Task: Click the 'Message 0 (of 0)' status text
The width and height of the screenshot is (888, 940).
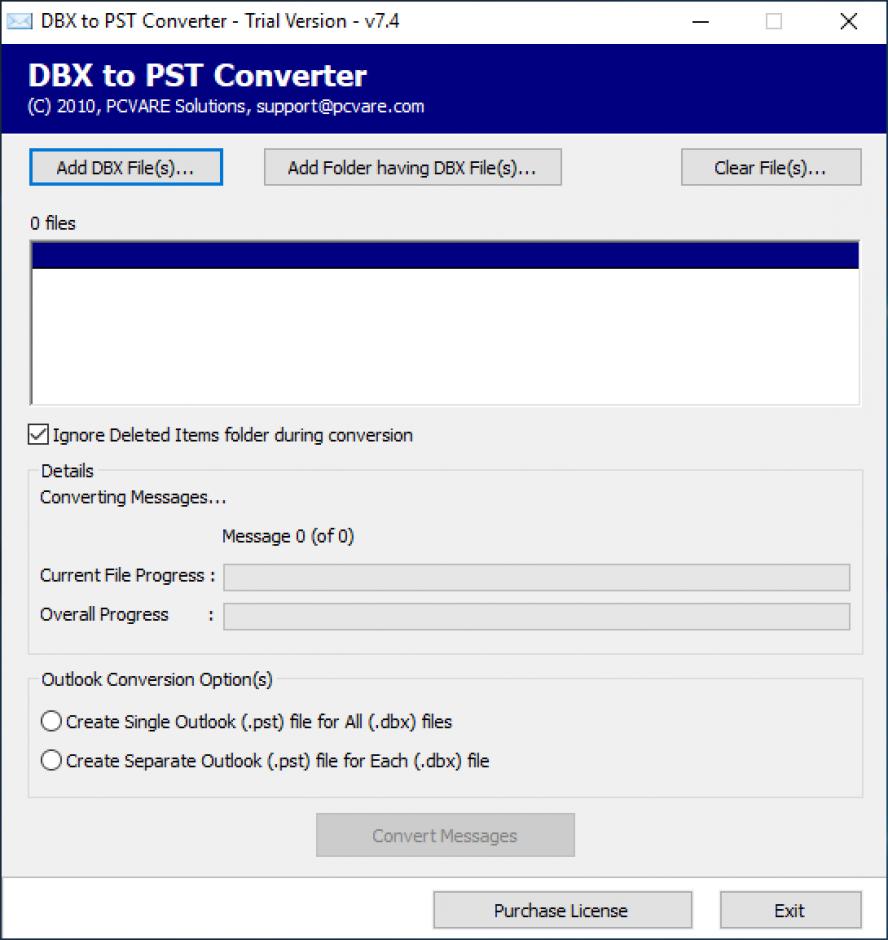Action: [x=288, y=536]
